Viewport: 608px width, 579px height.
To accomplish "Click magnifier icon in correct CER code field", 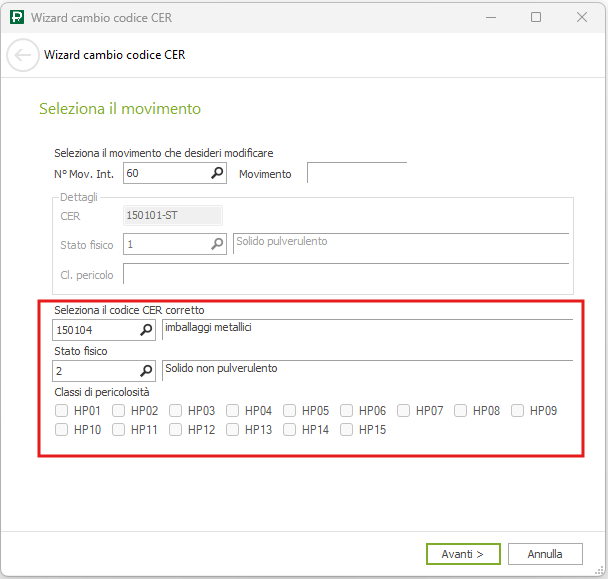I will click(146, 329).
